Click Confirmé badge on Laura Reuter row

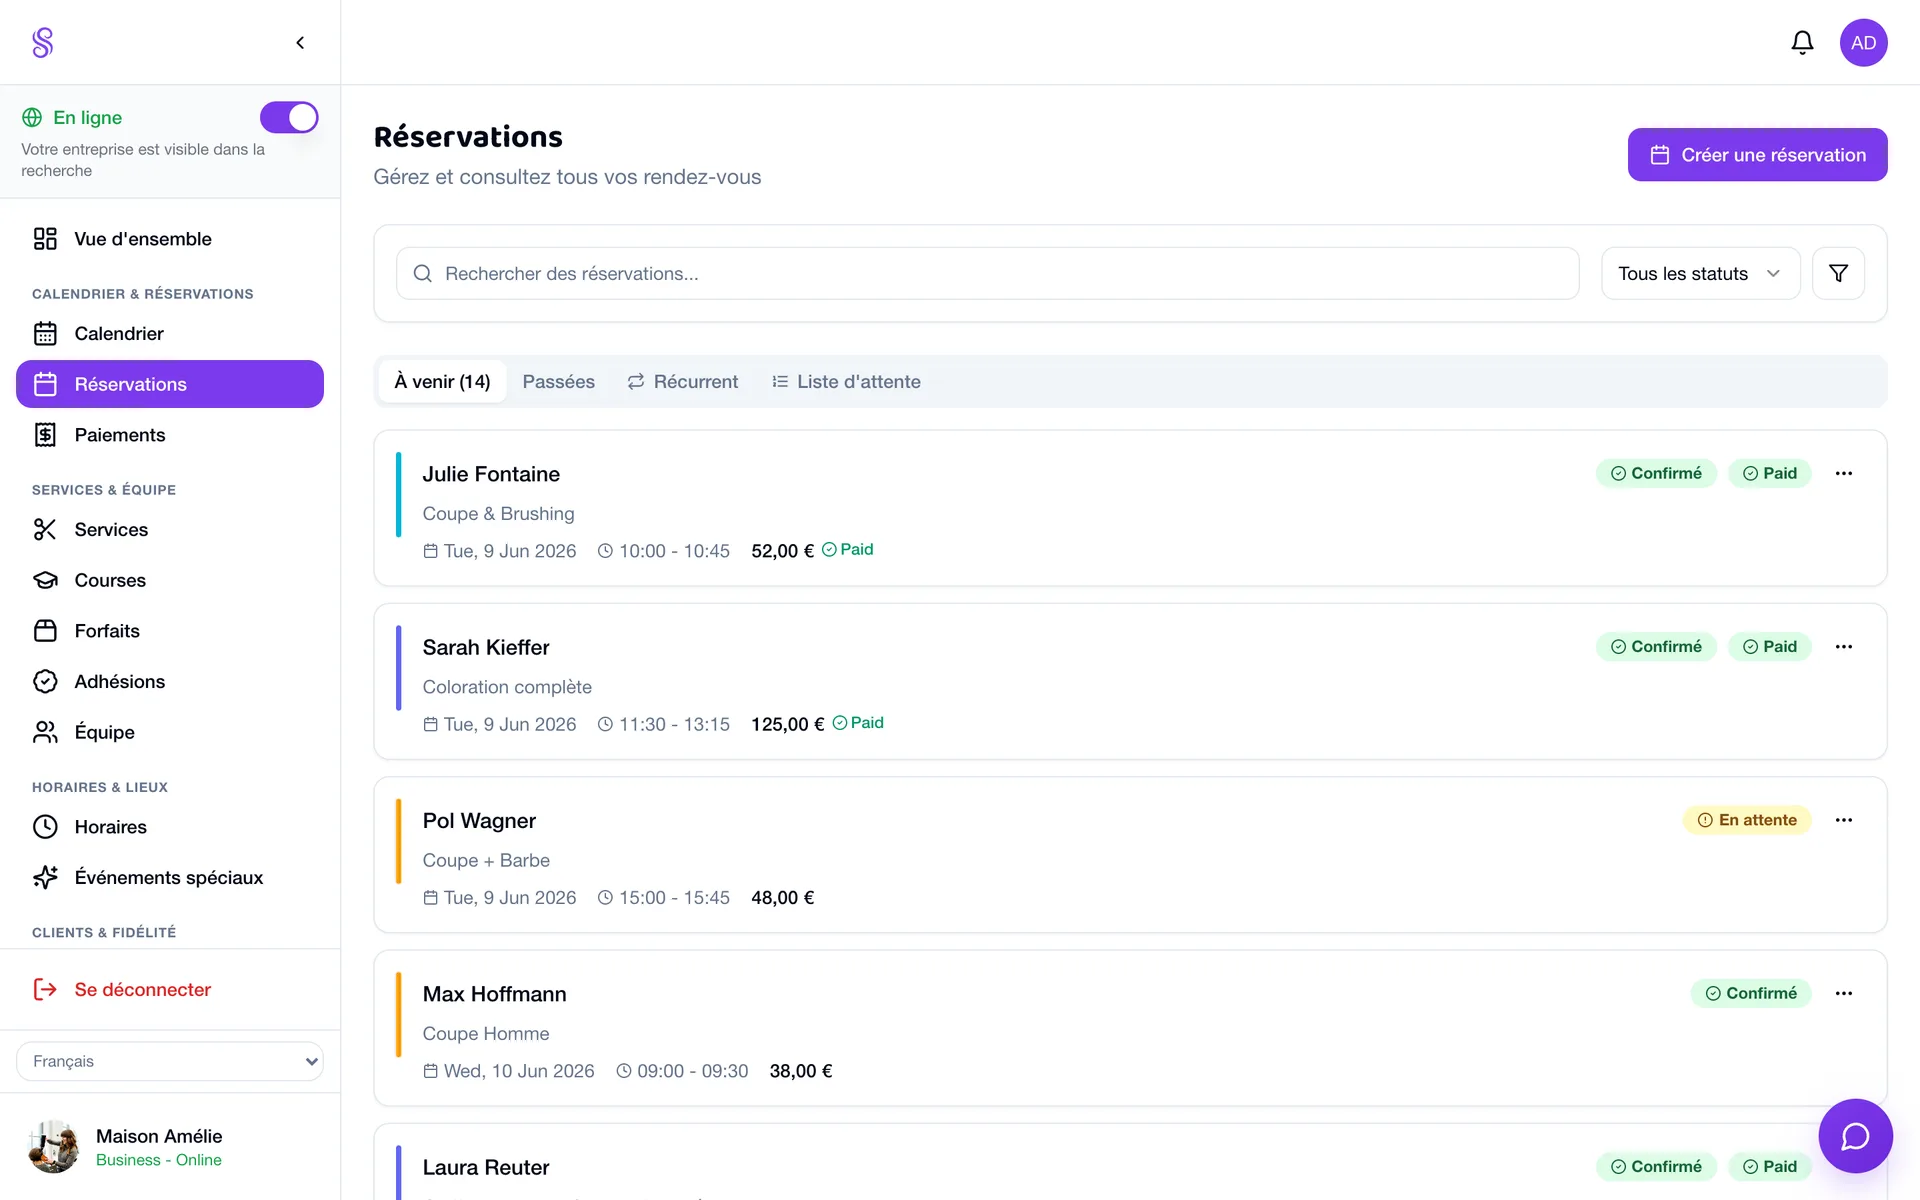(1656, 1167)
